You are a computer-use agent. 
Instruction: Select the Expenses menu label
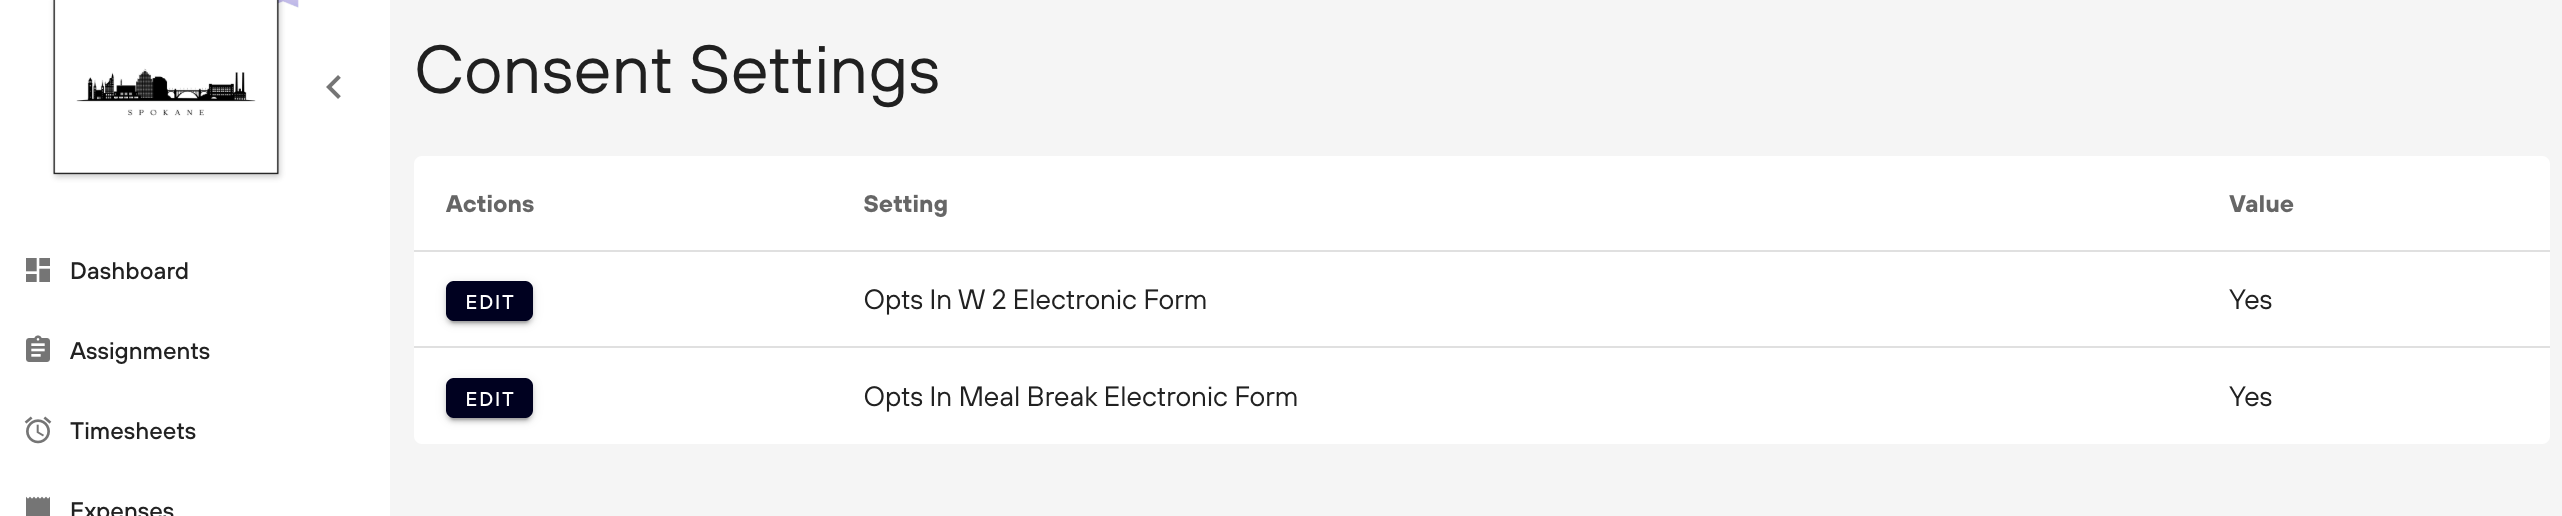[122, 507]
